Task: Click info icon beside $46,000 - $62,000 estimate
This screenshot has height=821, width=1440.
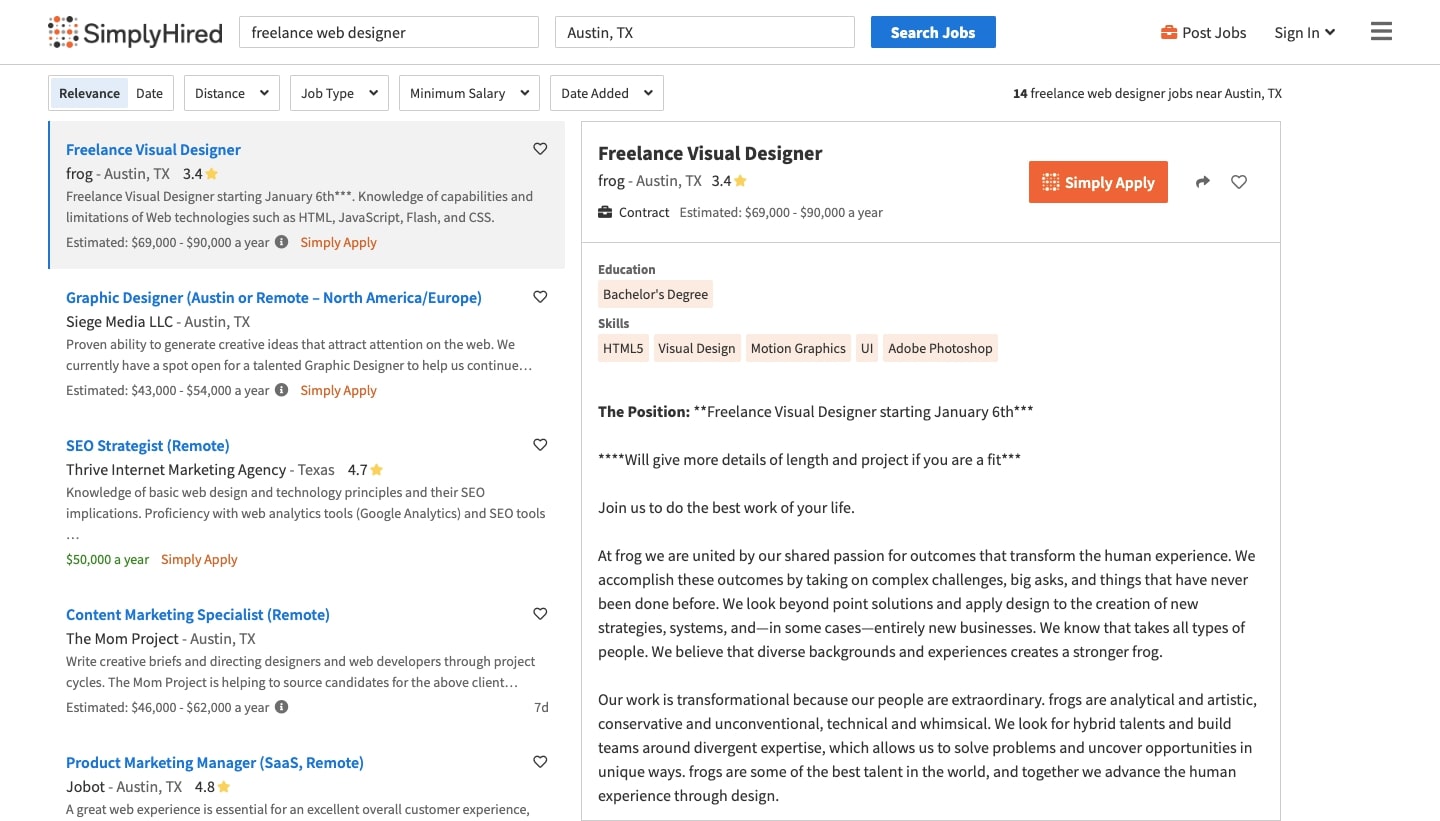Action: (x=282, y=707)
